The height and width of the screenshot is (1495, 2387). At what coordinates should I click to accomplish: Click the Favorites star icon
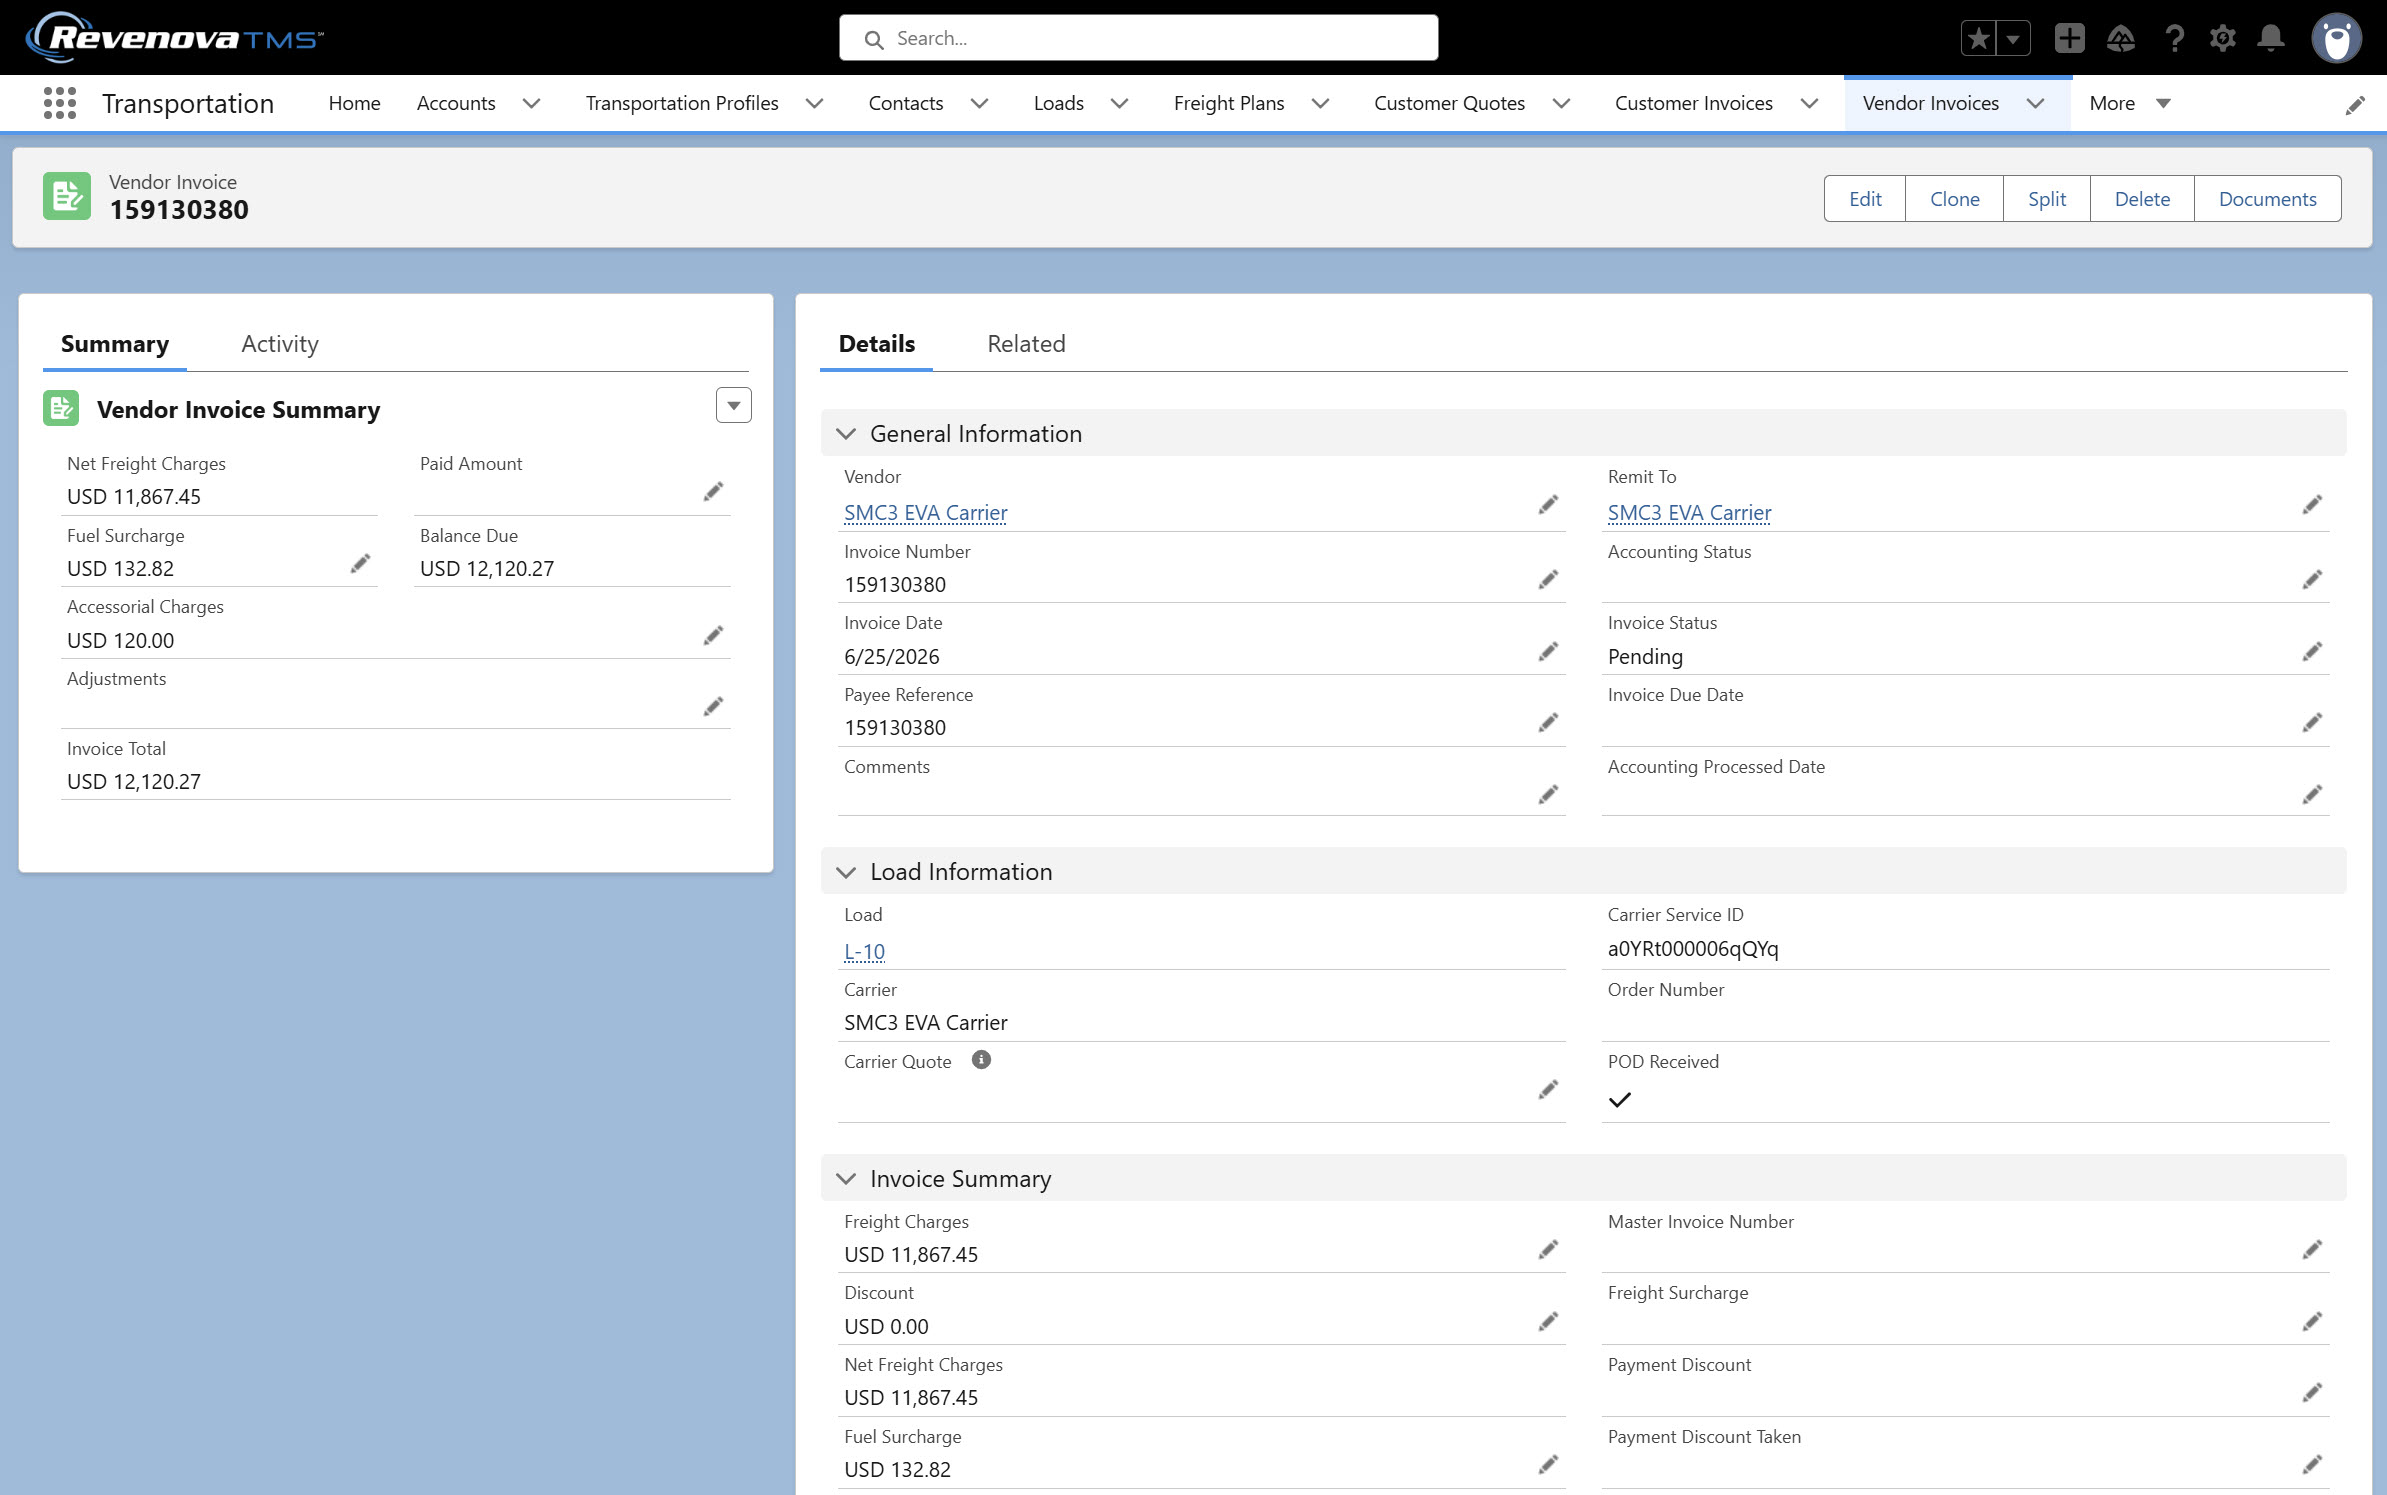(1978, 38)
